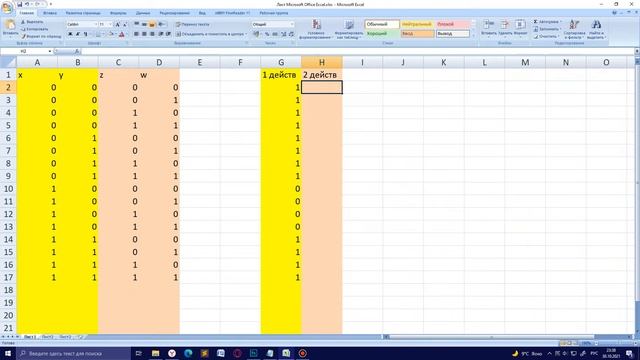The image size is (640, 360).
Task: Apply the Плохой cell style
Action: click(453, 24)
